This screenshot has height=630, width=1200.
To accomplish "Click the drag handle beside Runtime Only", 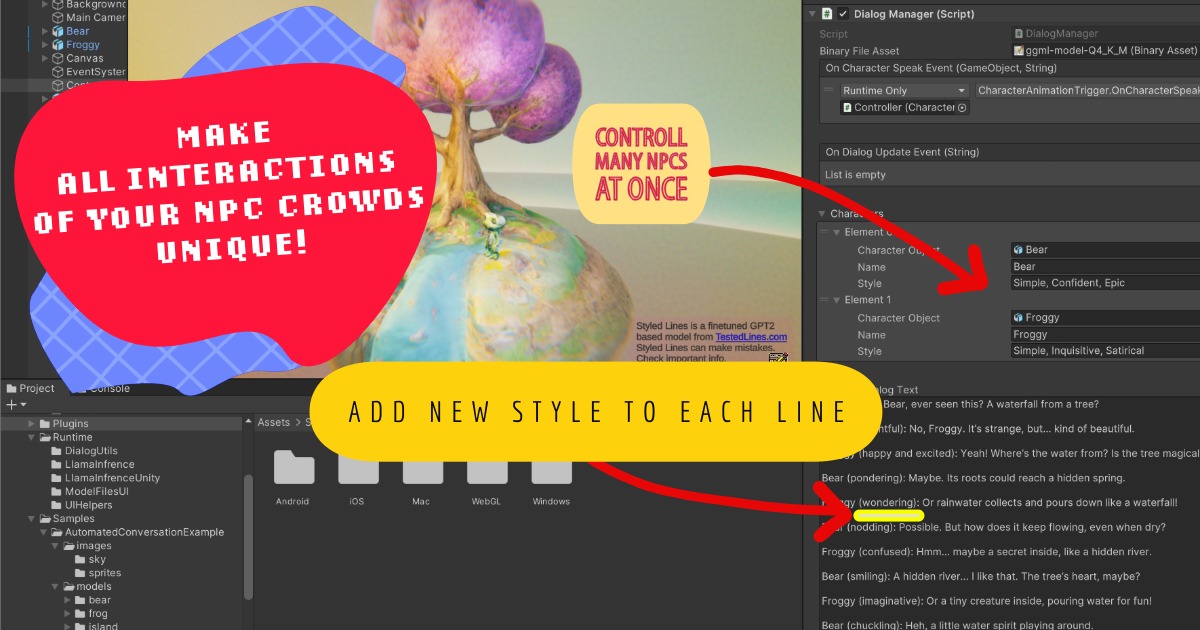I will pyautogui.click(x=828, y=90).
